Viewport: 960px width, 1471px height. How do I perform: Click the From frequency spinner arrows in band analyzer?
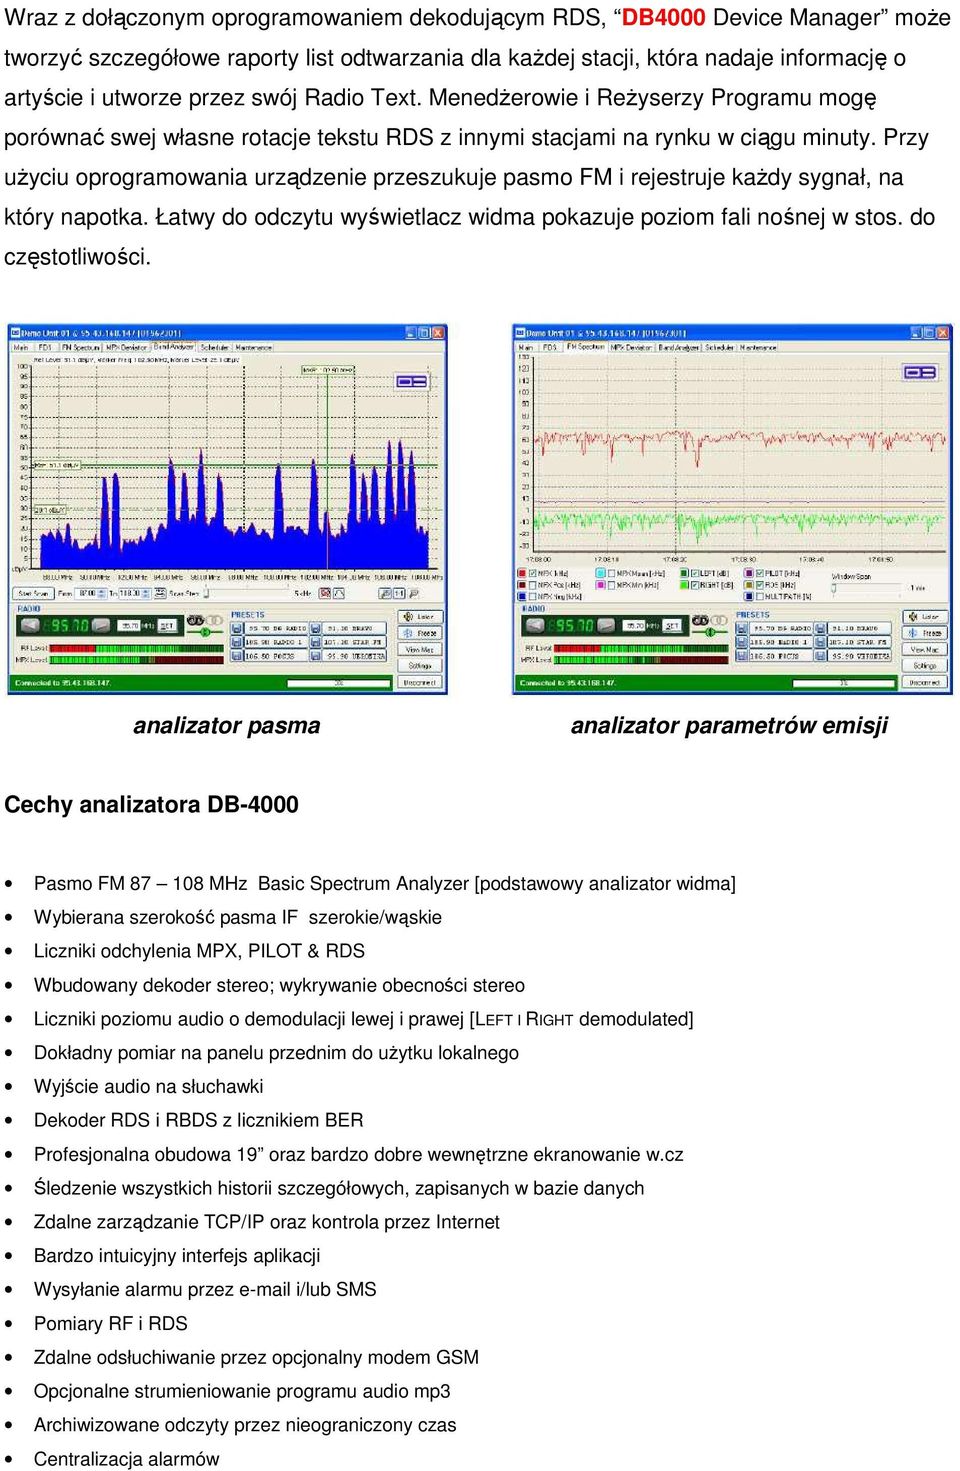pos(102,594)
